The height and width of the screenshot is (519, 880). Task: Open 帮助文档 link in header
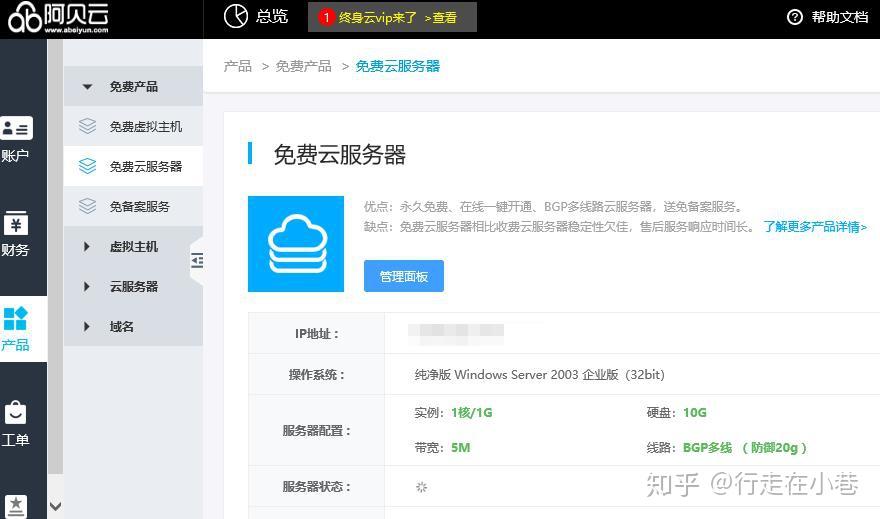coord(840,17)
